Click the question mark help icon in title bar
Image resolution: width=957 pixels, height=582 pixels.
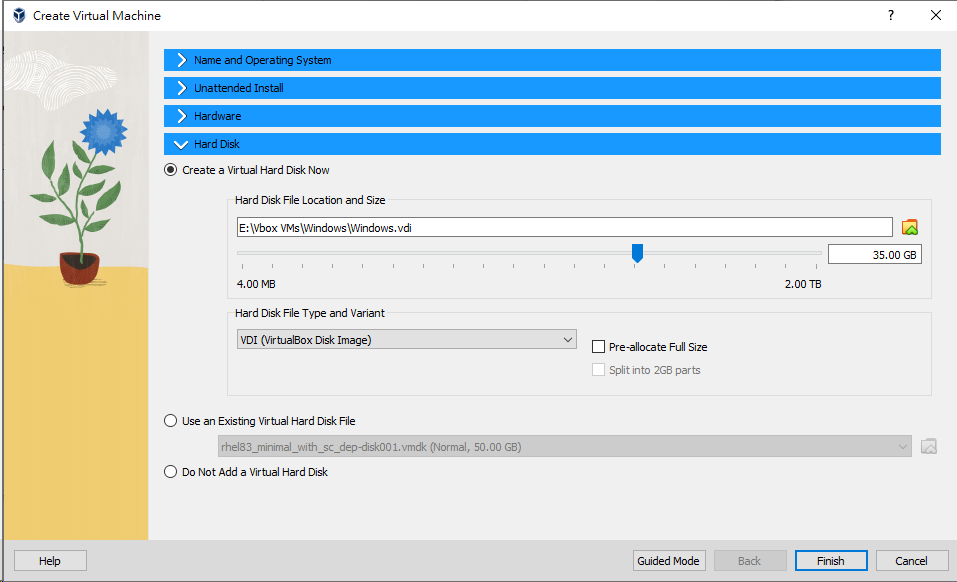(x=890, y=16)
